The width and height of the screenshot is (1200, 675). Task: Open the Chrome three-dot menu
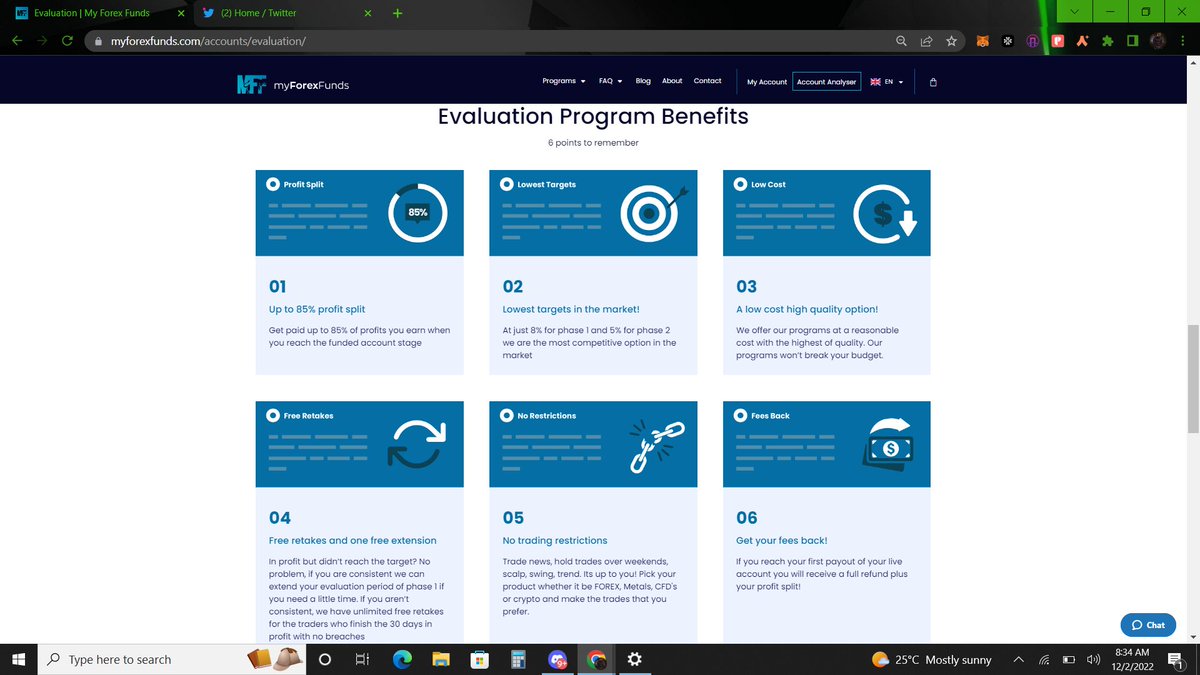tap(1182, 41)
